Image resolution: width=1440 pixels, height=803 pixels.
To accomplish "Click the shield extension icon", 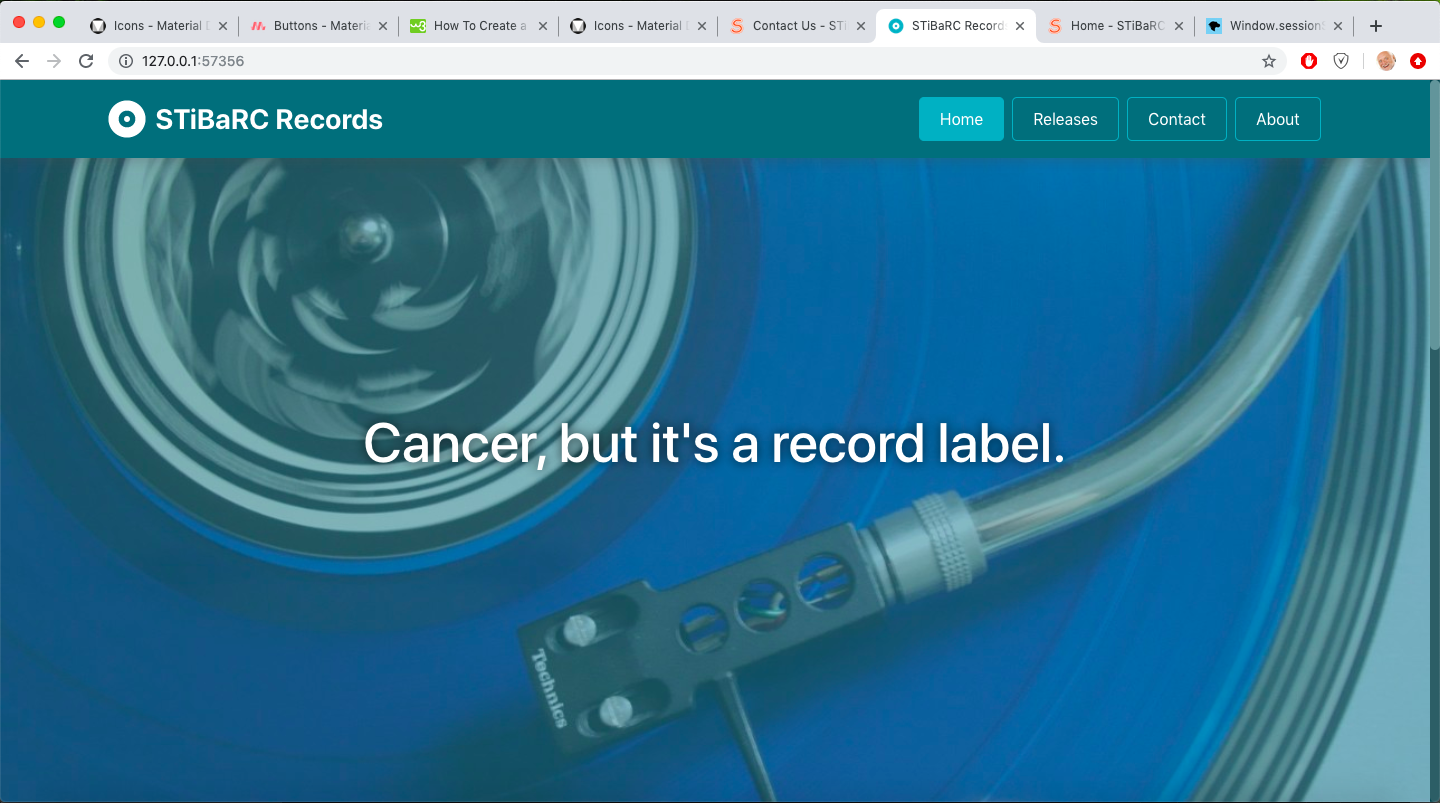I will (x=1341, y=61).
